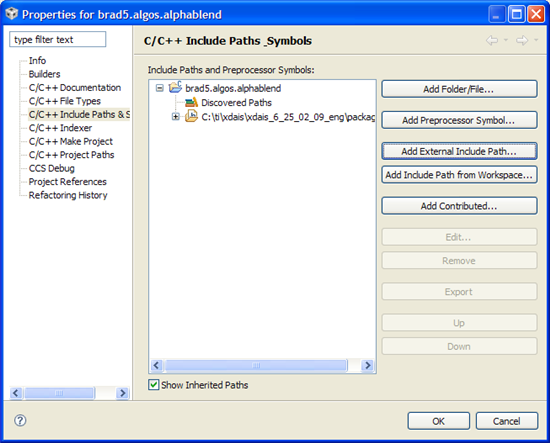
Task: Open C/C++ Documentation settings
Action: pos(75,87)
